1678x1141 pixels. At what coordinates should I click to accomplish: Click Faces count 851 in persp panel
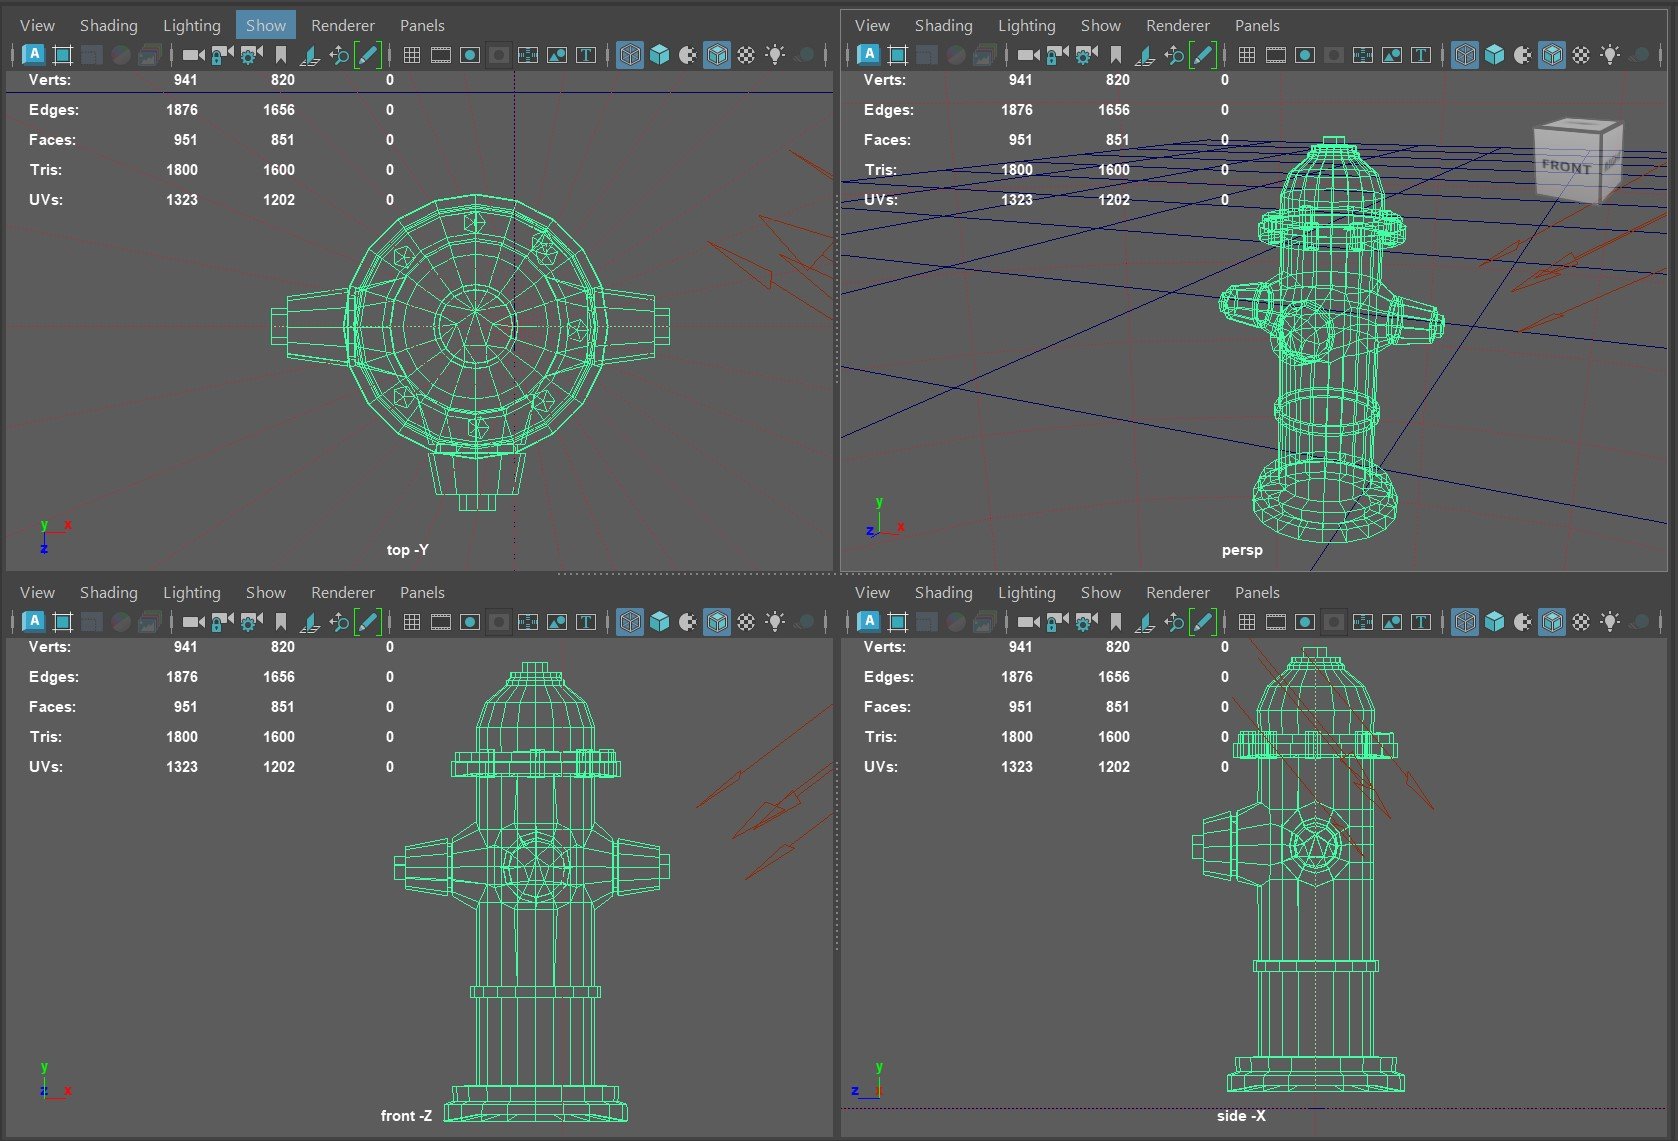[1118, 140]
